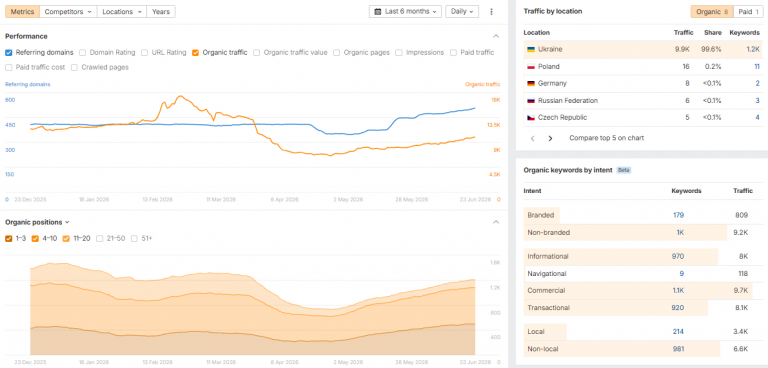Enable the Organic pages checkbox
The height and width of the screenshot is (368, 768).
(336, 52)
